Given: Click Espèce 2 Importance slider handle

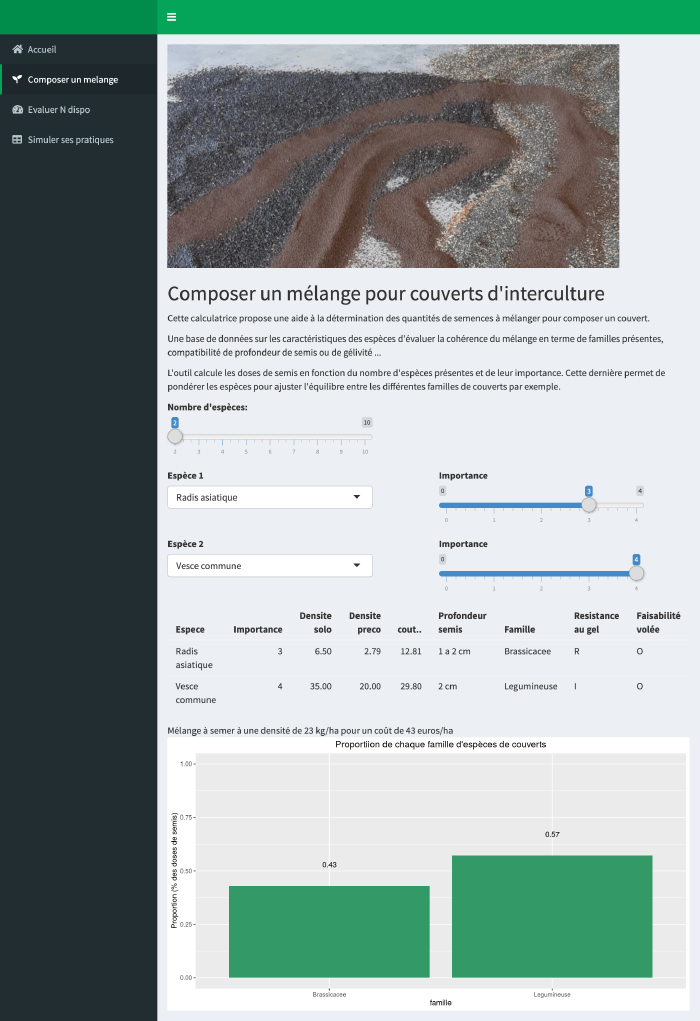Looking at the screenshot, I should tap(636, 573).
